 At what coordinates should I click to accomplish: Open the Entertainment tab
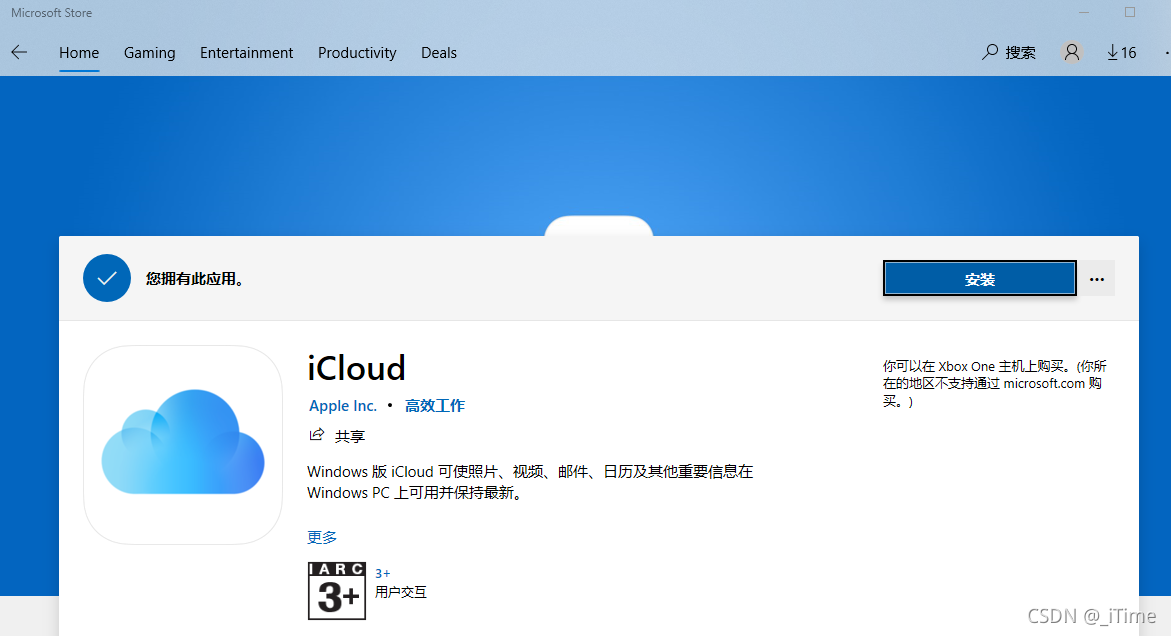point(246,53)
